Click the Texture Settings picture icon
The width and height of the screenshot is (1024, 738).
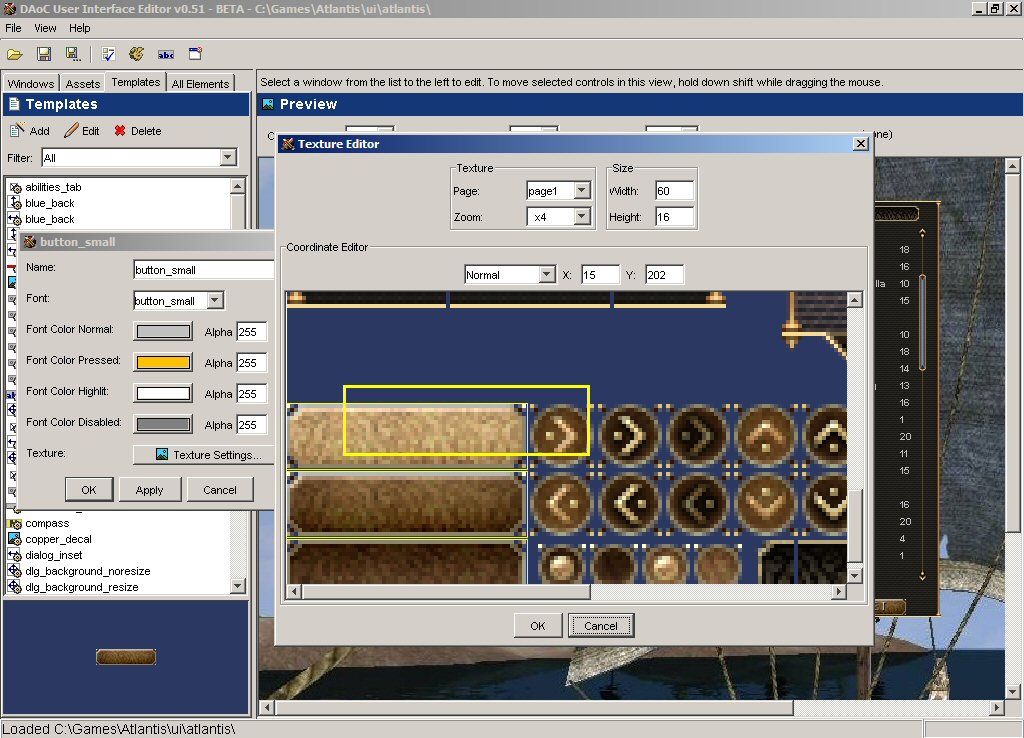(162, 455)
